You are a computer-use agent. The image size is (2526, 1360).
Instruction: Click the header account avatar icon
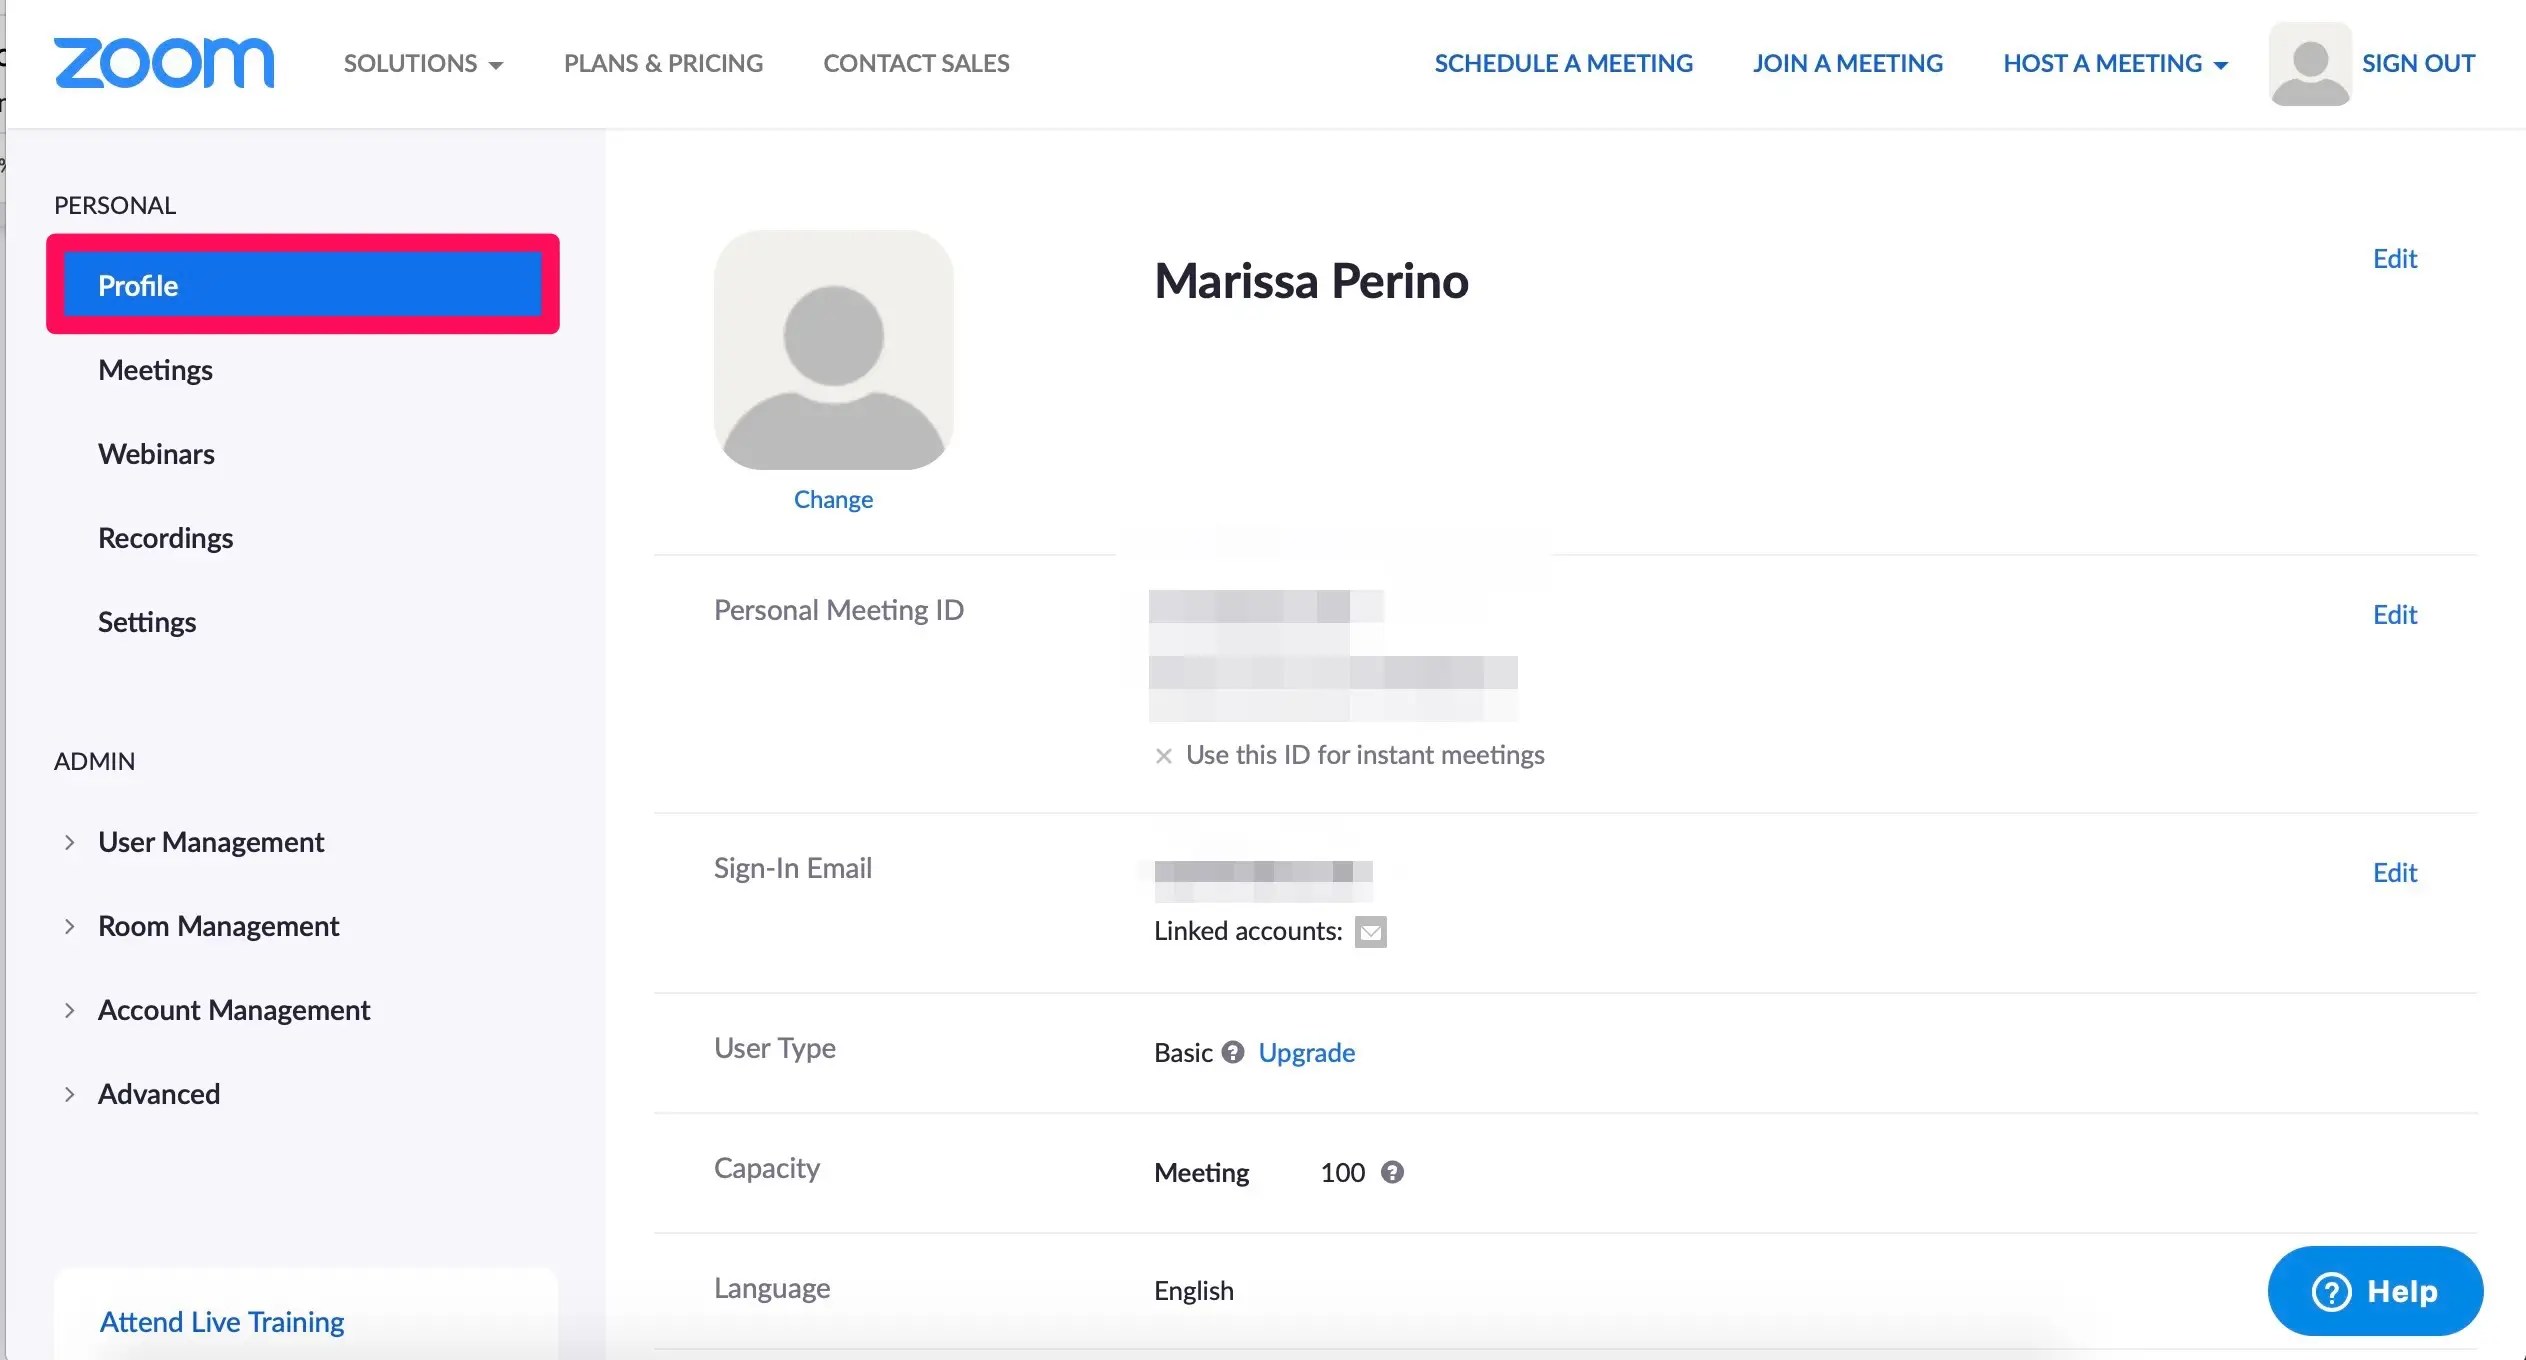(2309, 64)
